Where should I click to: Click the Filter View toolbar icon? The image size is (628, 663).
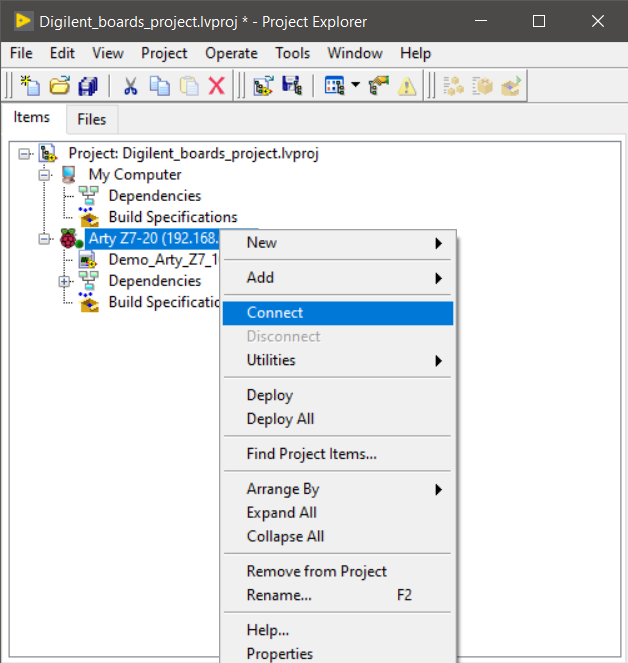pos(334,86)
